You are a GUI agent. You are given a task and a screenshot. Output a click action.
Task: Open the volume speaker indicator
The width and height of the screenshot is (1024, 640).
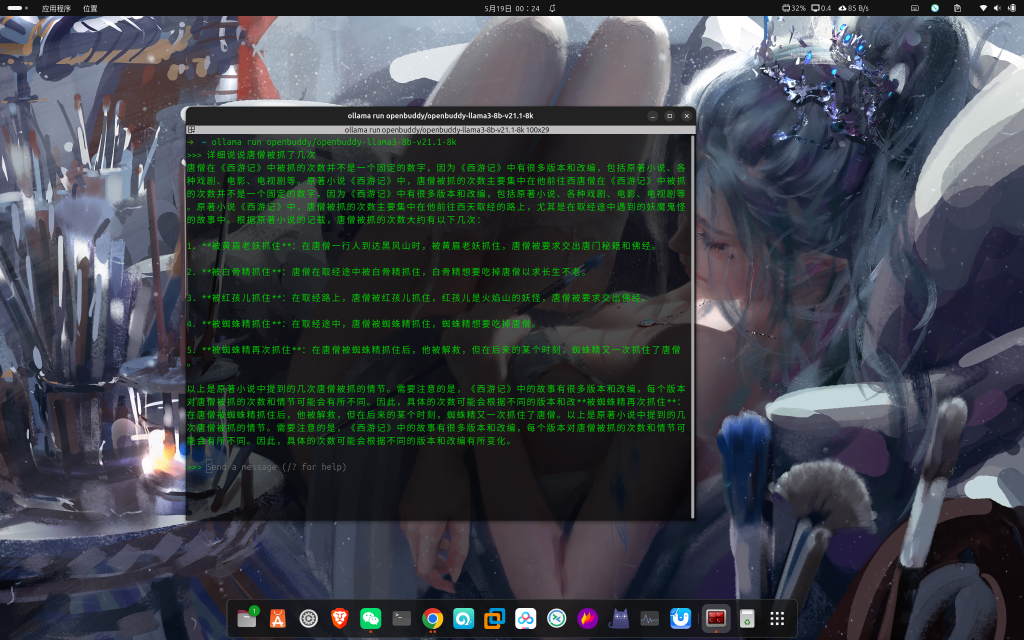click(998, 8)
